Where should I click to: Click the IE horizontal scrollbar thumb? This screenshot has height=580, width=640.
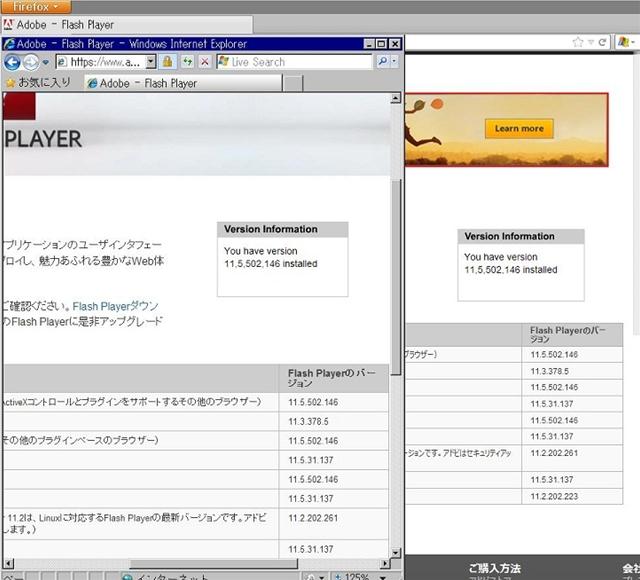pyautogui.click(x=213, y=564)
